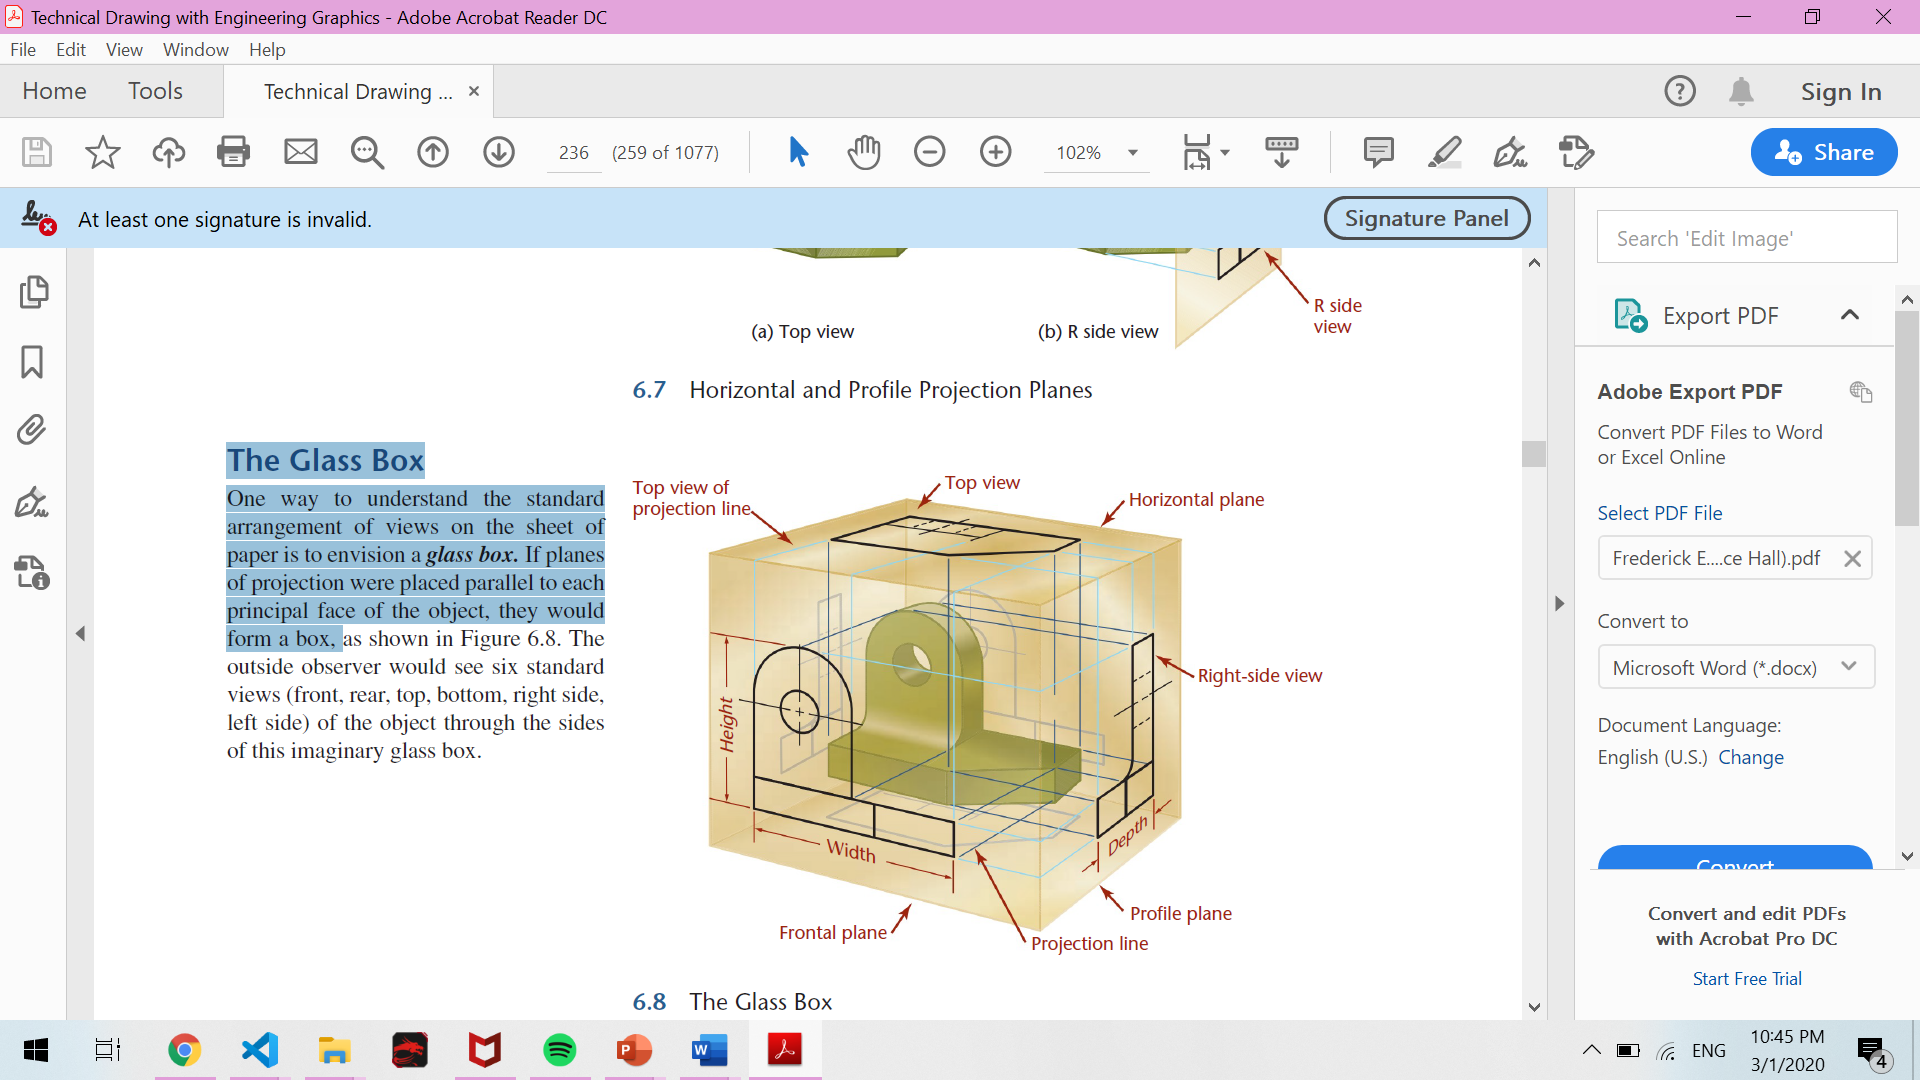Image resolution: width=1920 pixels, height=1080 pixels.
Task: Expand Convert to Microsoft Word dropdown
Action: coord(1849,667)
